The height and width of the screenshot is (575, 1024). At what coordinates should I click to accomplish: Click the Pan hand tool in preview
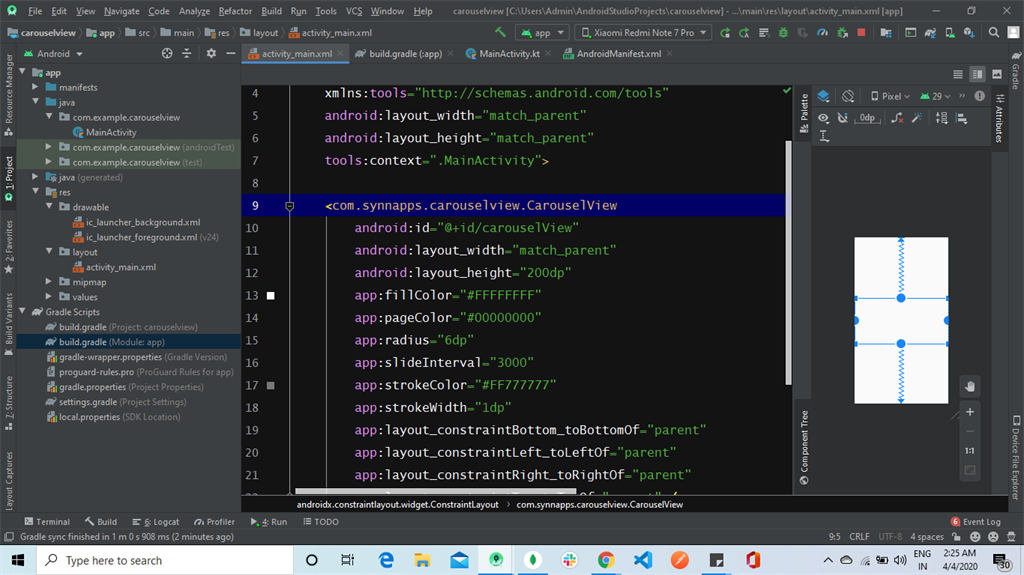969,387
